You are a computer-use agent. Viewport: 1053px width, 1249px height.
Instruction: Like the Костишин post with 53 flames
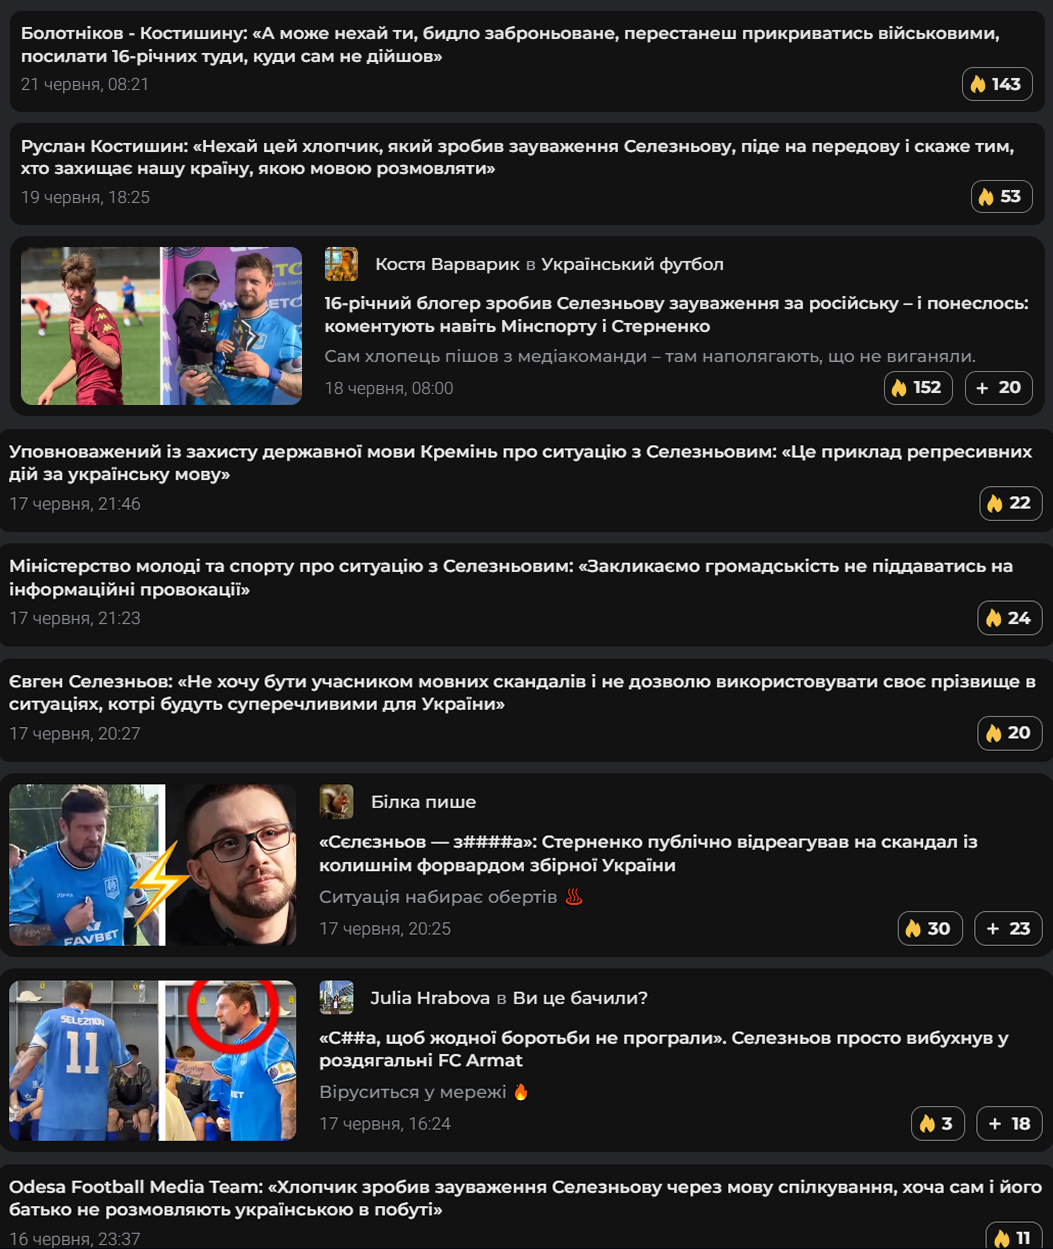[x=1001, y=196]
